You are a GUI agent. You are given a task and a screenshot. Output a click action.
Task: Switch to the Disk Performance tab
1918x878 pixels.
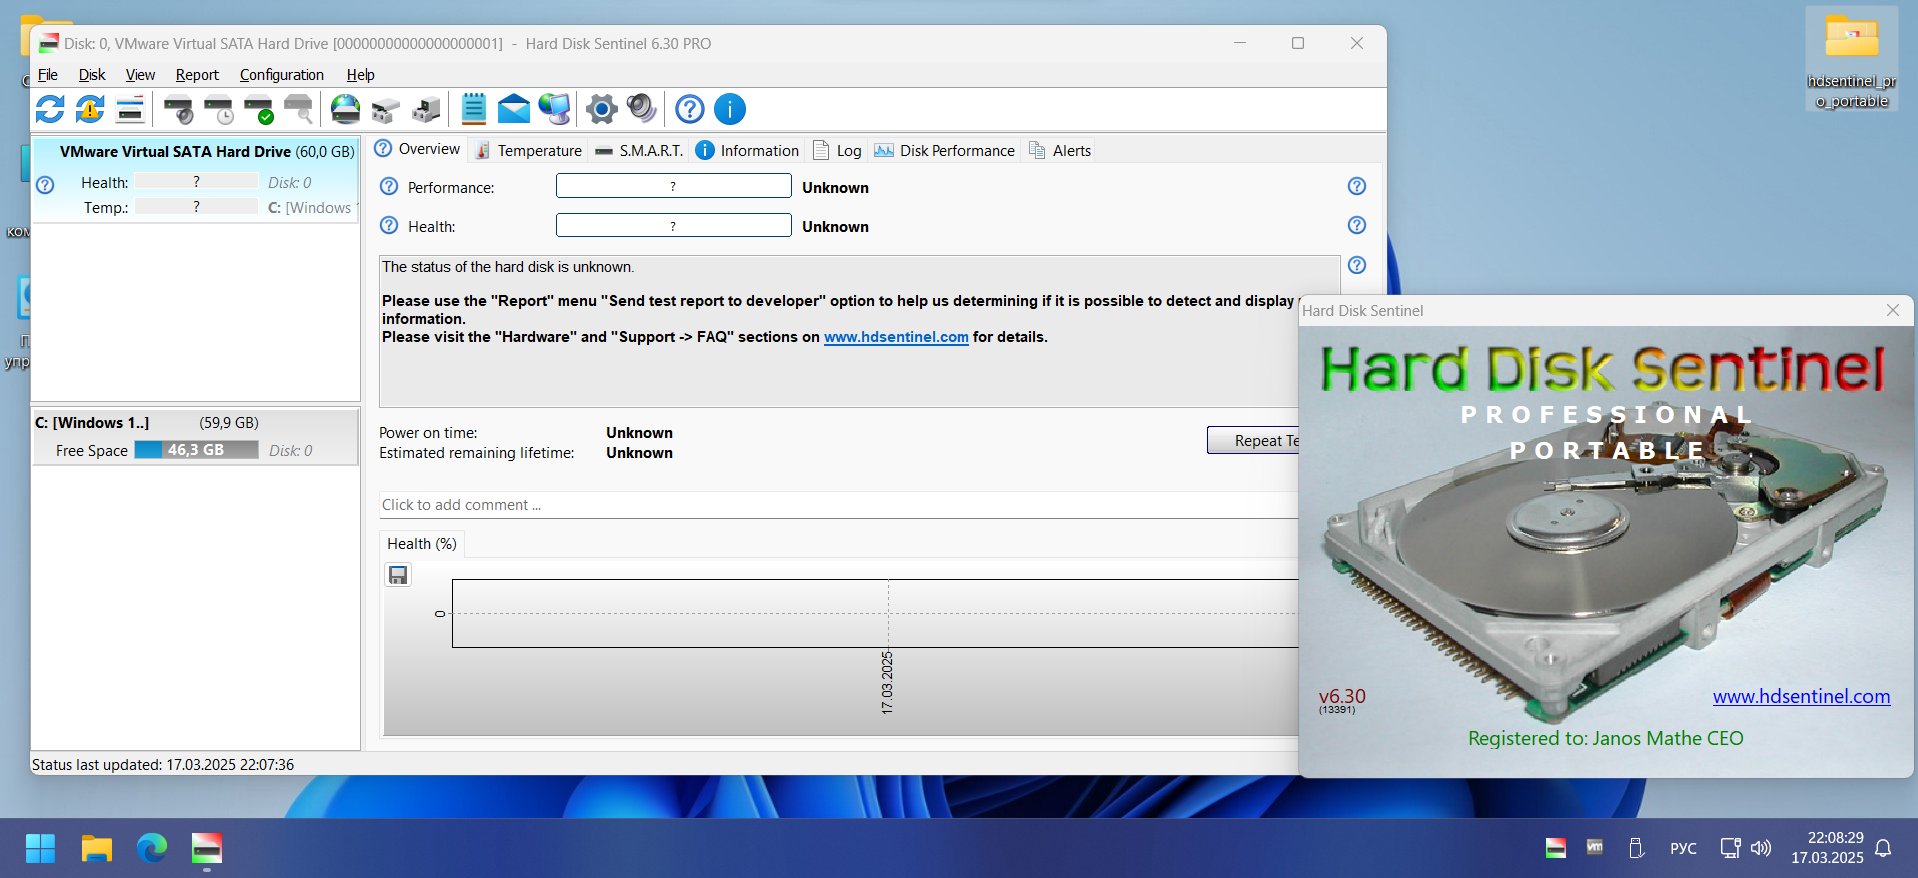[x=945, y=150]
